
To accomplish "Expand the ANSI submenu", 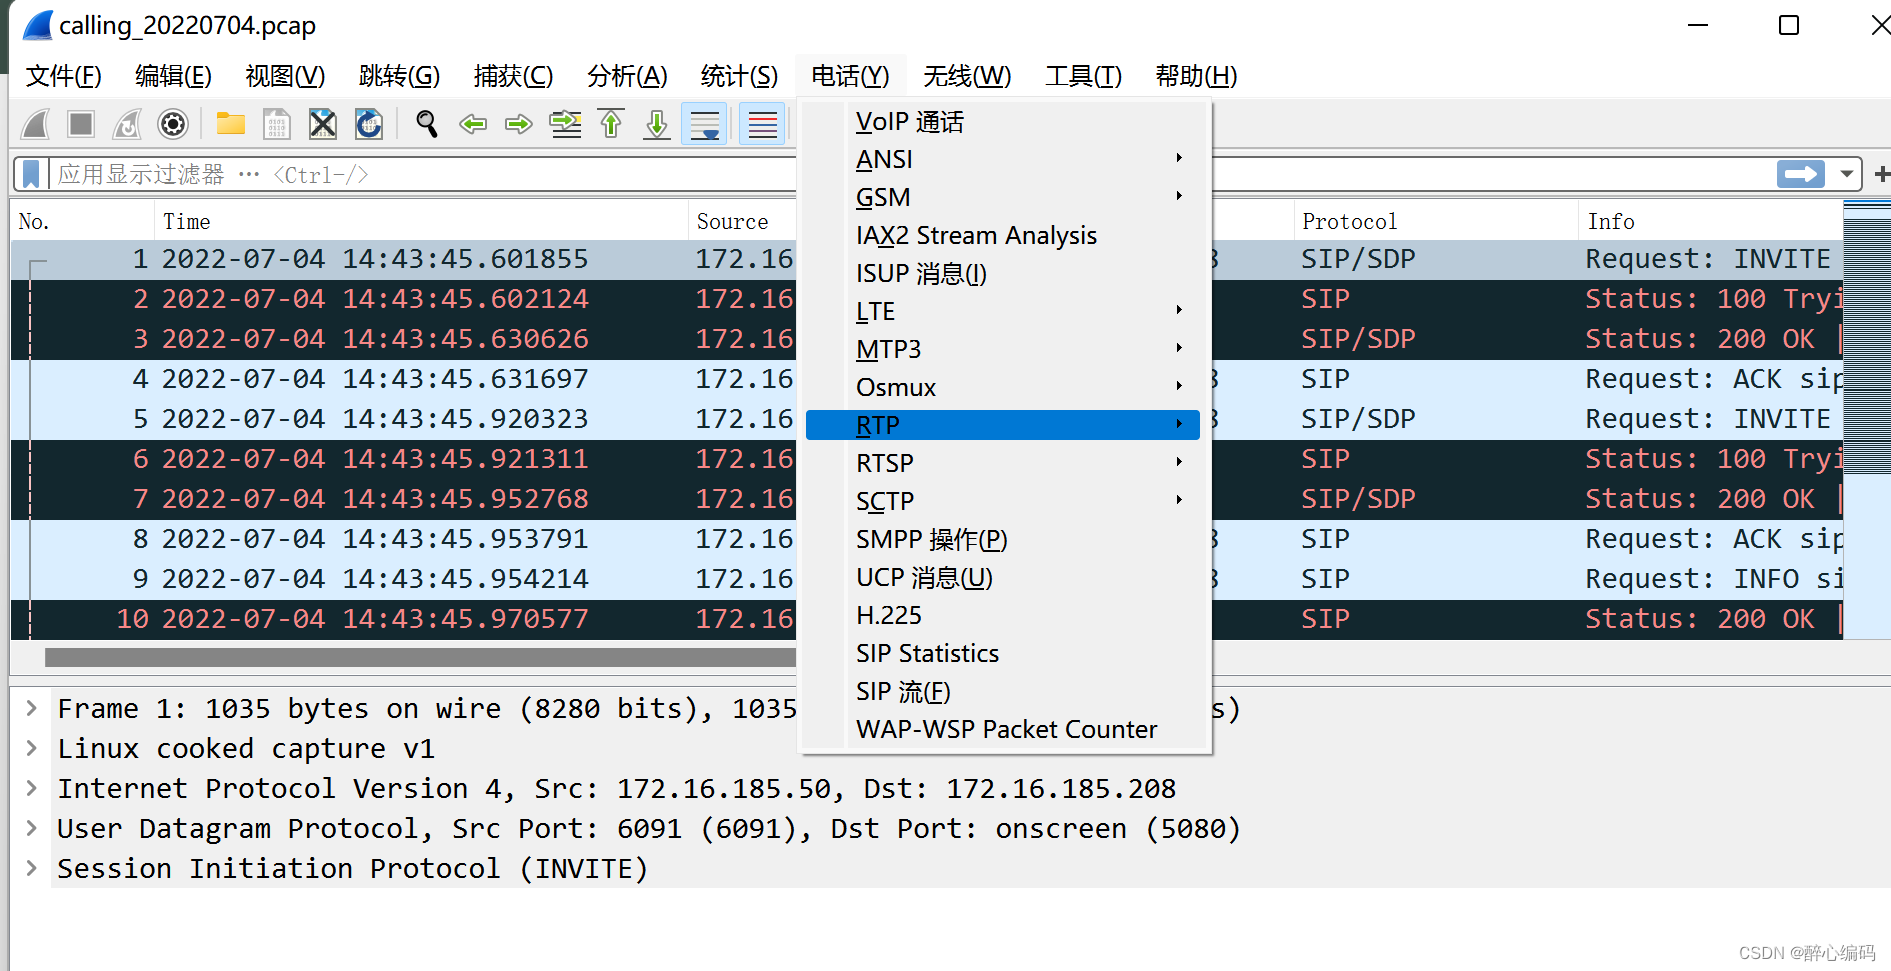I will [x=1003, y=160].
